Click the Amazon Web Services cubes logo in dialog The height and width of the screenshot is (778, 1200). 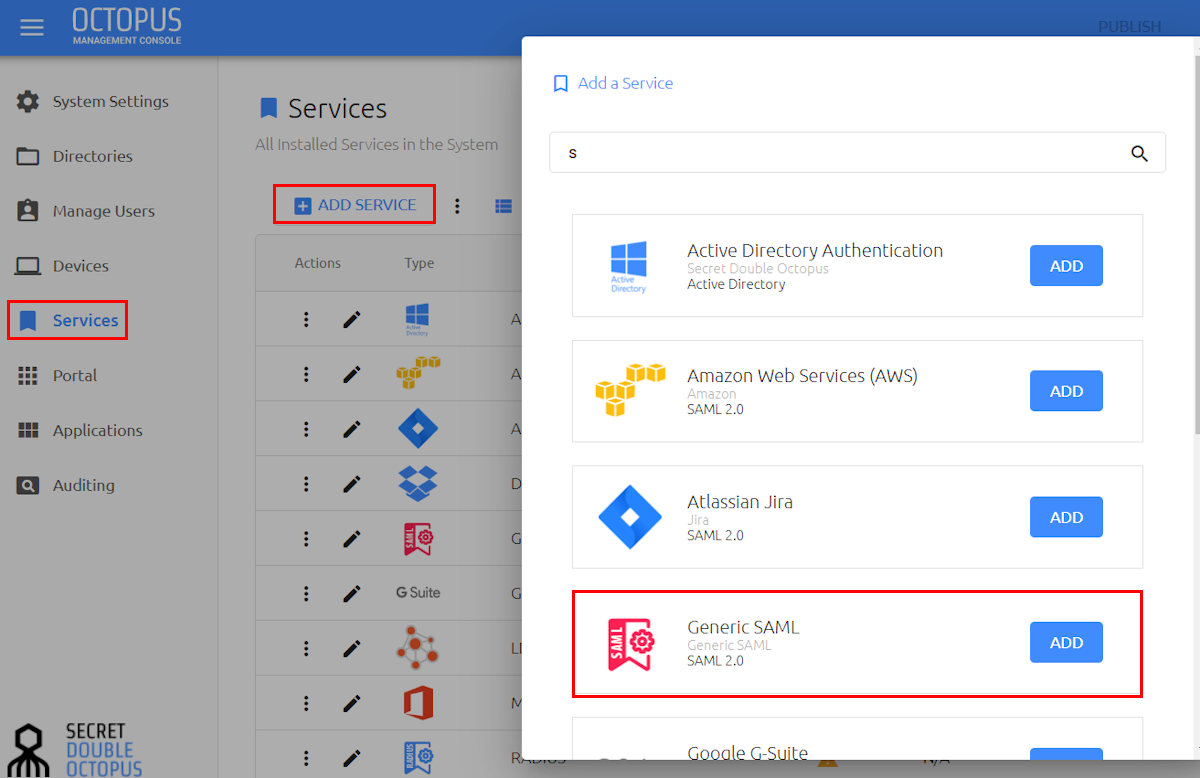(x=630, y=391)
